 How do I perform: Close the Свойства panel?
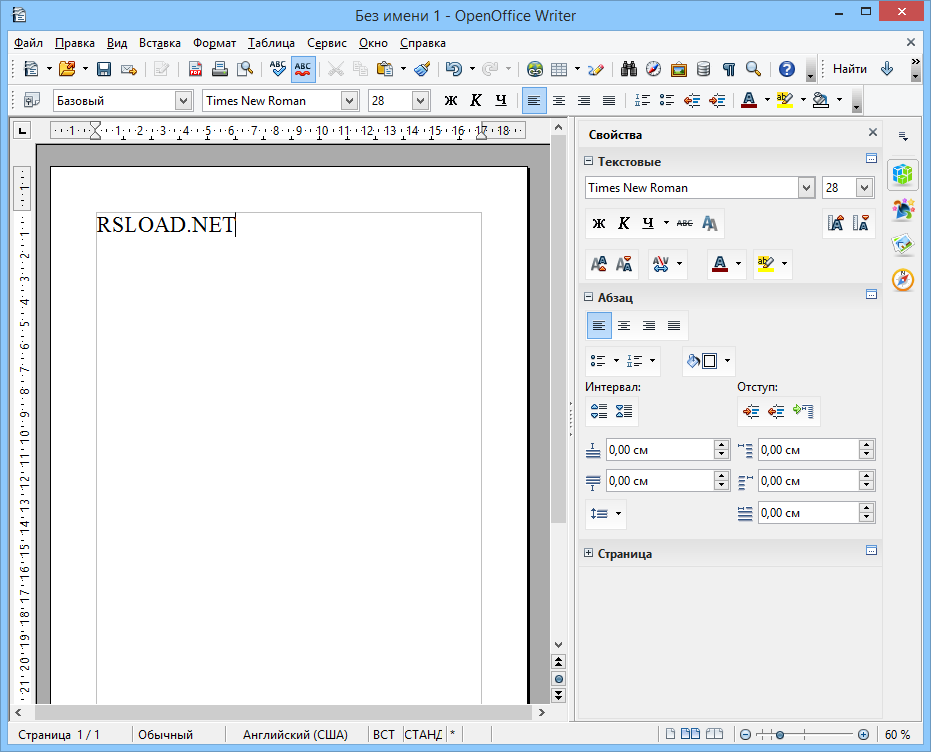[x=872, y=131]
